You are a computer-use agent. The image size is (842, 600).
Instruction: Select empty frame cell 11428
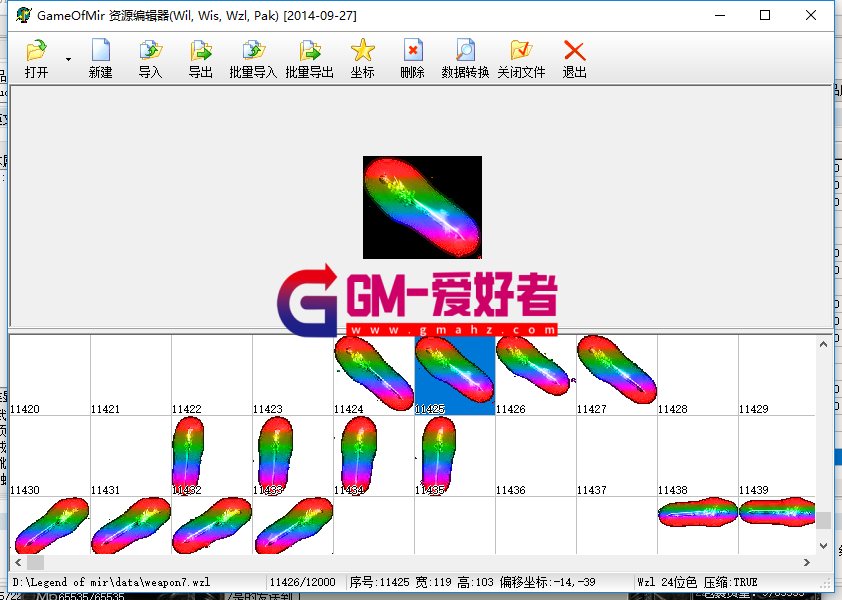[699, 375]
